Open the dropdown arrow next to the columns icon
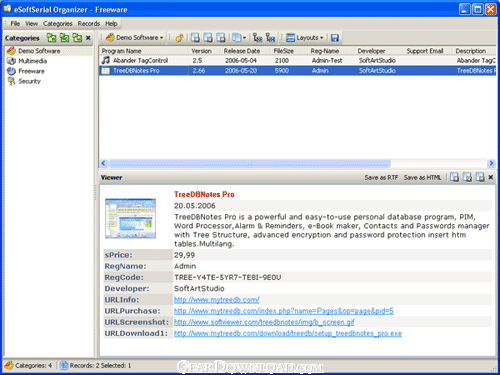 [244, 38]
